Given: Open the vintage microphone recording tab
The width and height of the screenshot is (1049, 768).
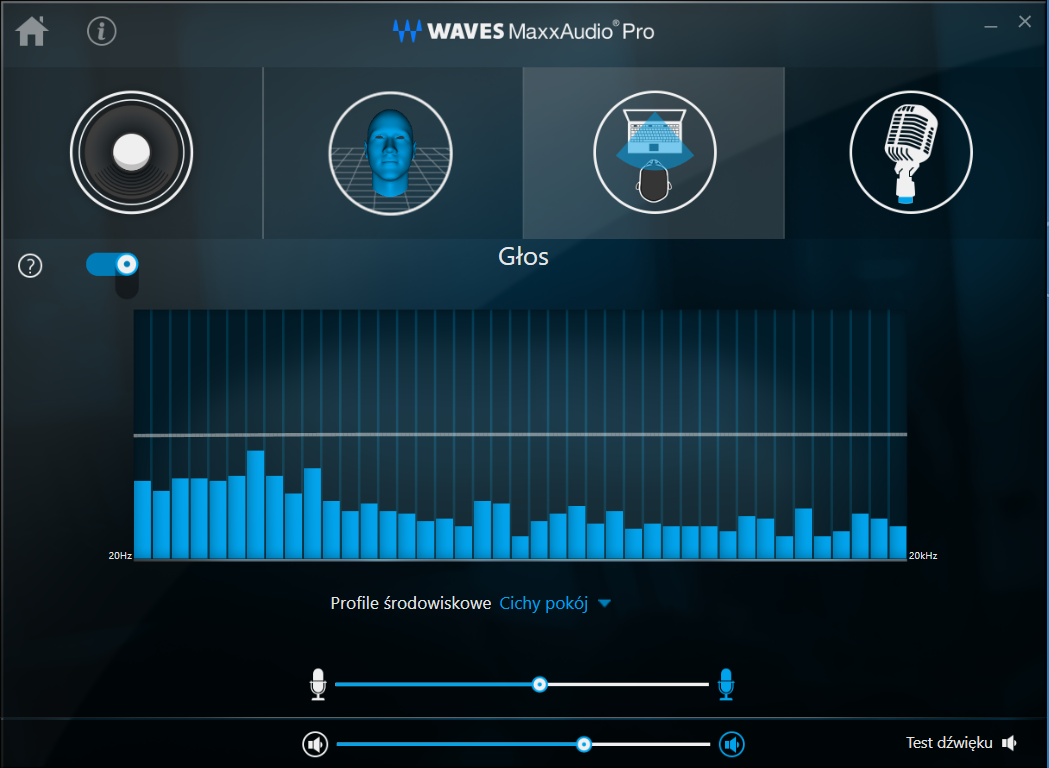Looking at the screenshot, I should (911, 153).
